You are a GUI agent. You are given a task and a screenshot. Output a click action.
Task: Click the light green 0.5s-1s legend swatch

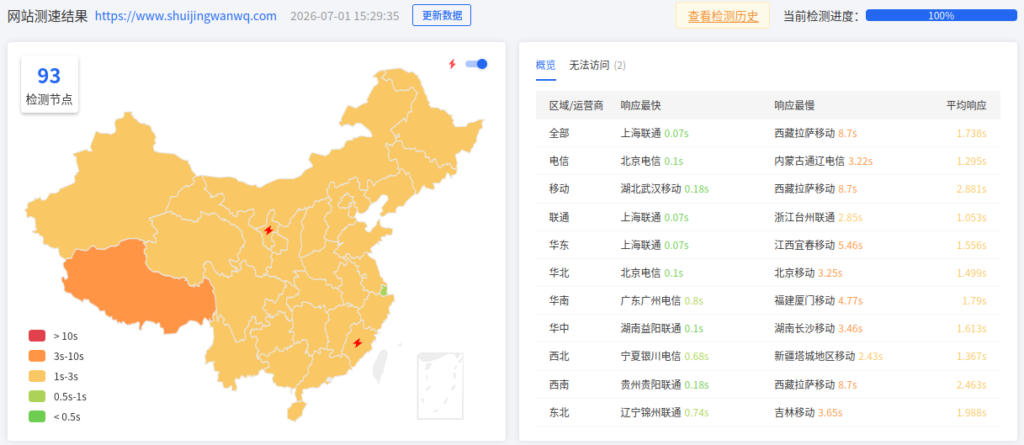point(37,396)
